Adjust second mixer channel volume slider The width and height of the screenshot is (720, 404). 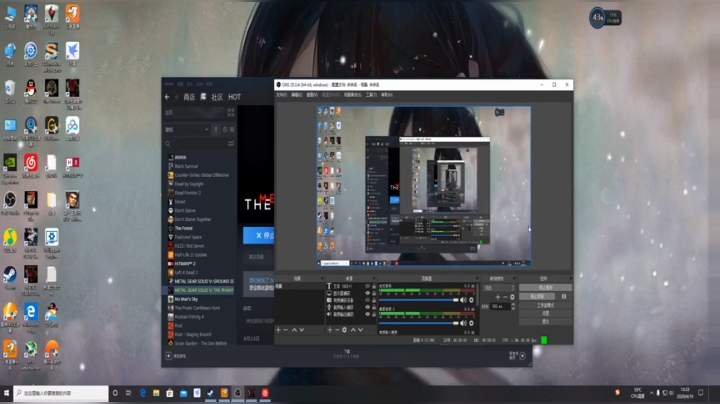coord(419,323)
